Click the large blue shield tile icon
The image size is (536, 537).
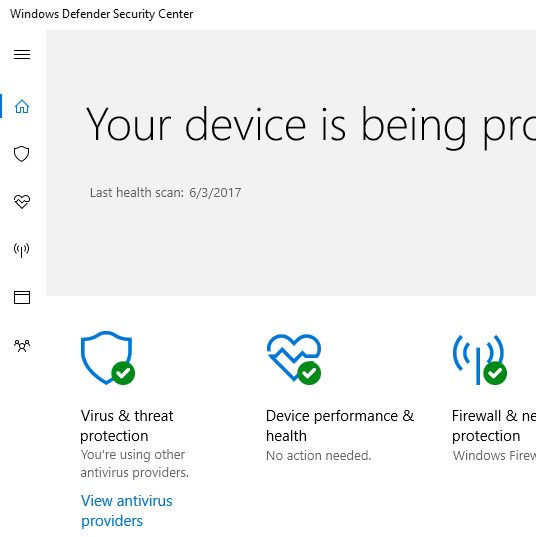tap(108, 358)
